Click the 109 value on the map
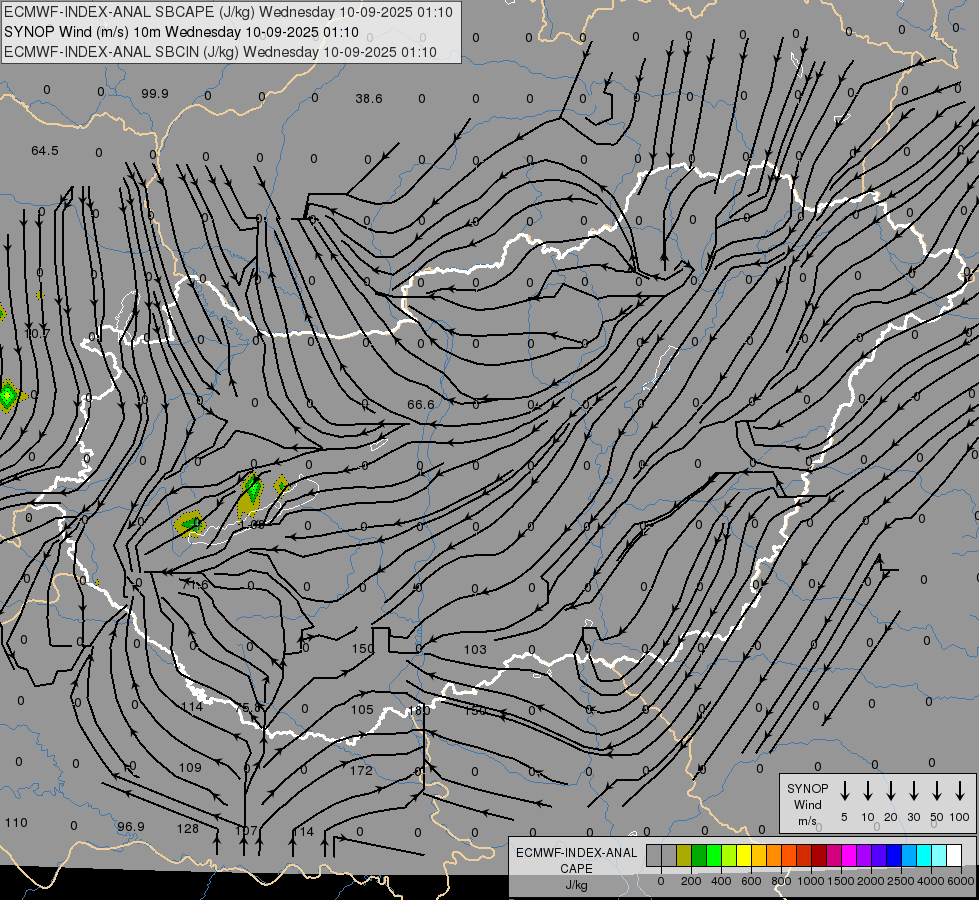Viewport: 979px width, 900px height. point(190,768)
